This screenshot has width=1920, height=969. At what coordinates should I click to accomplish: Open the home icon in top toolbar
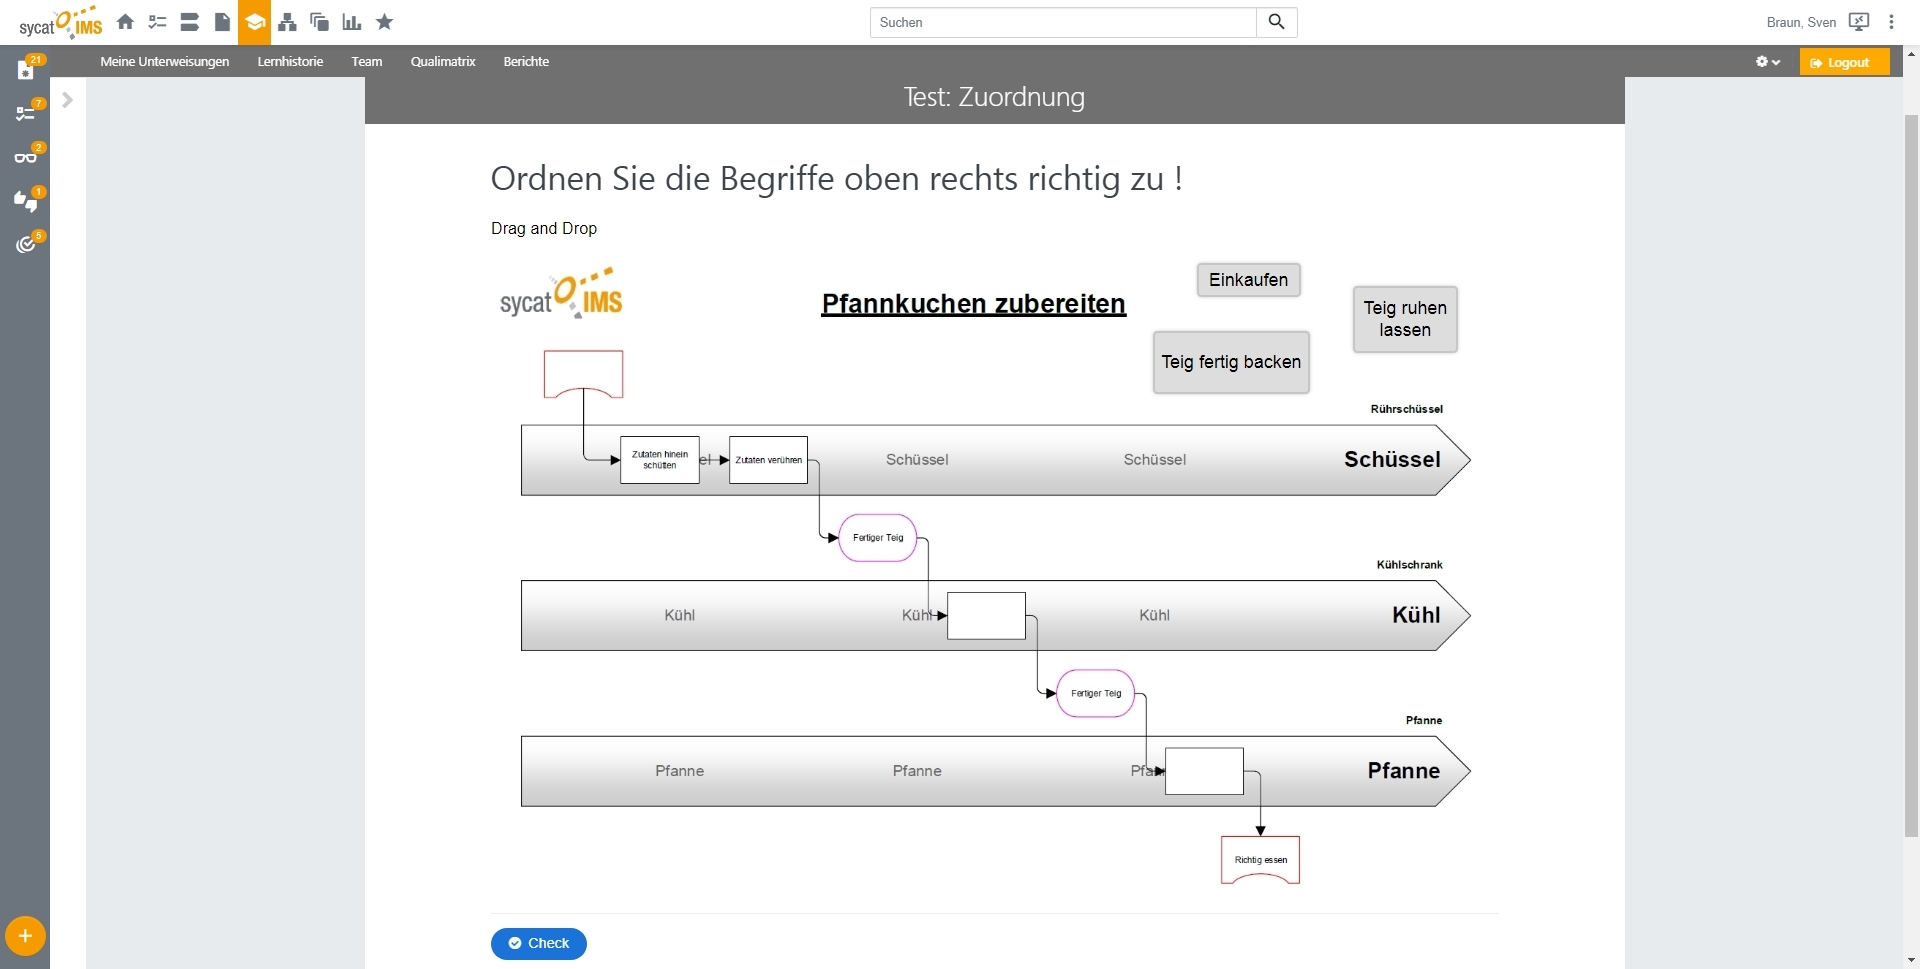125,22
